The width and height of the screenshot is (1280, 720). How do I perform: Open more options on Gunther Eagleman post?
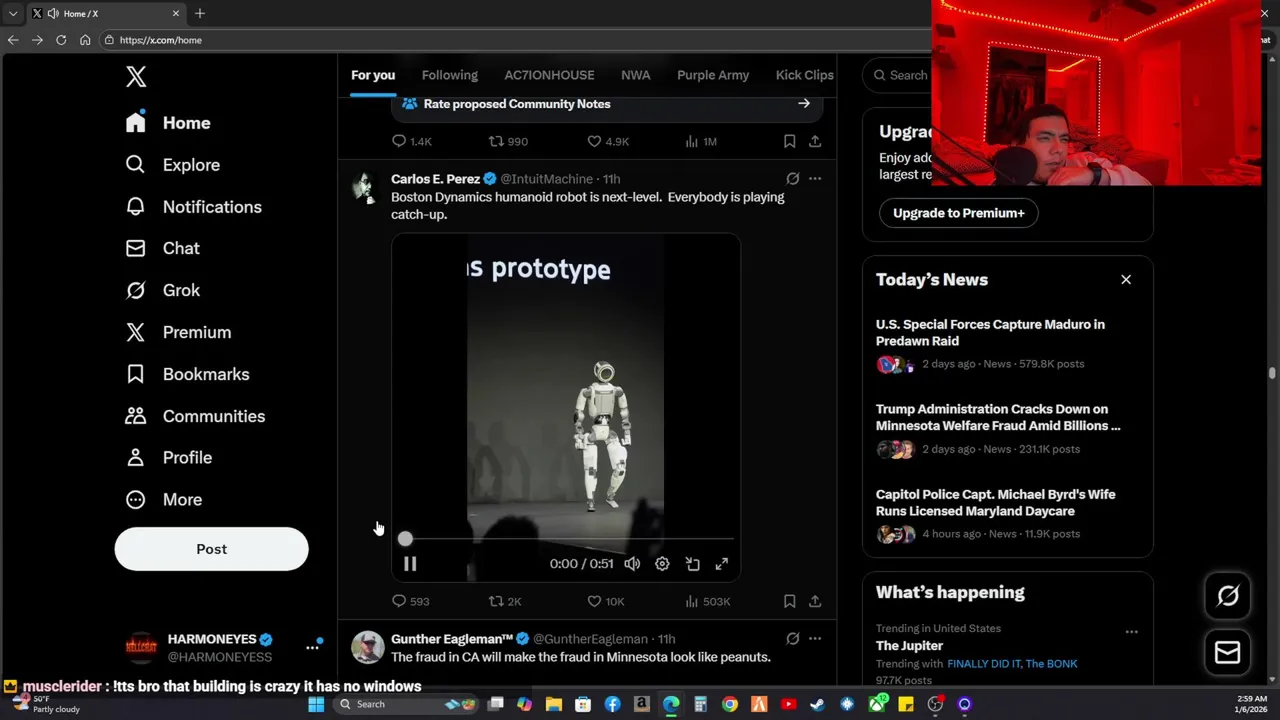tap(815, 639)
